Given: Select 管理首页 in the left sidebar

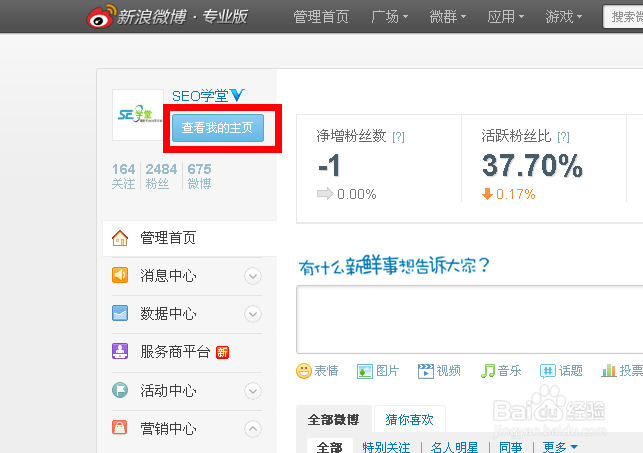Looking at the screenshot, I should pos(189,238).
